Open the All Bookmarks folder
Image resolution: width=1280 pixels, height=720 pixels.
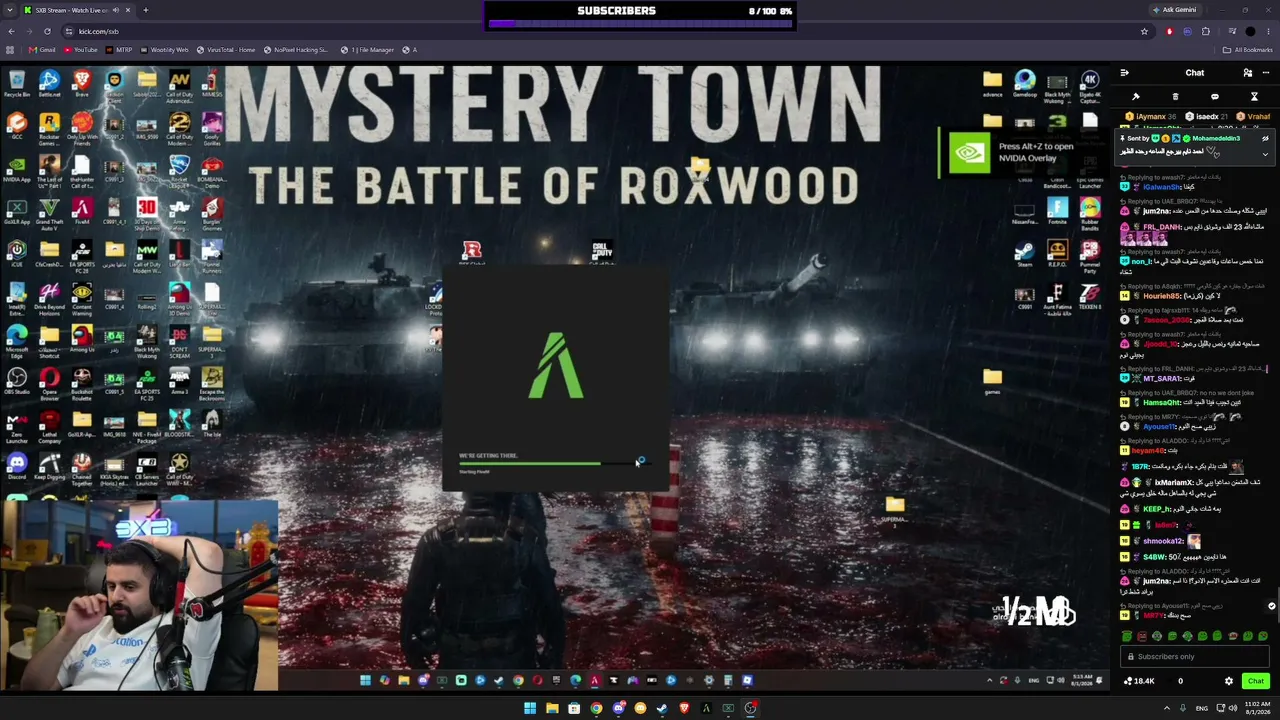[1248, 50]
